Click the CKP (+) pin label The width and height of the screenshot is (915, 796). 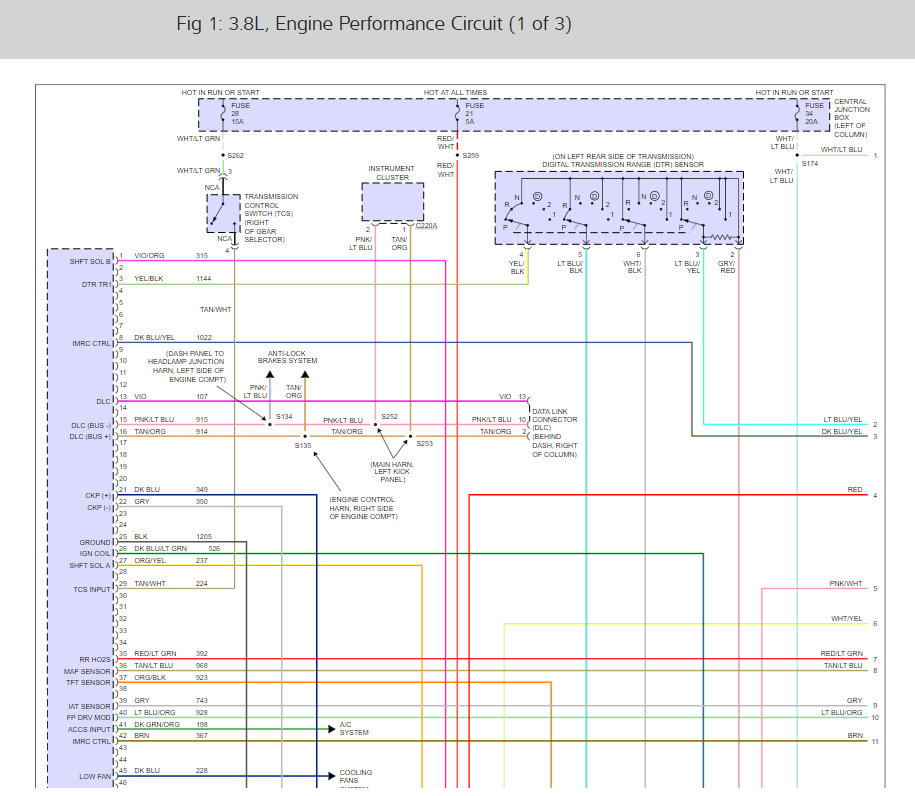[98, 494]
